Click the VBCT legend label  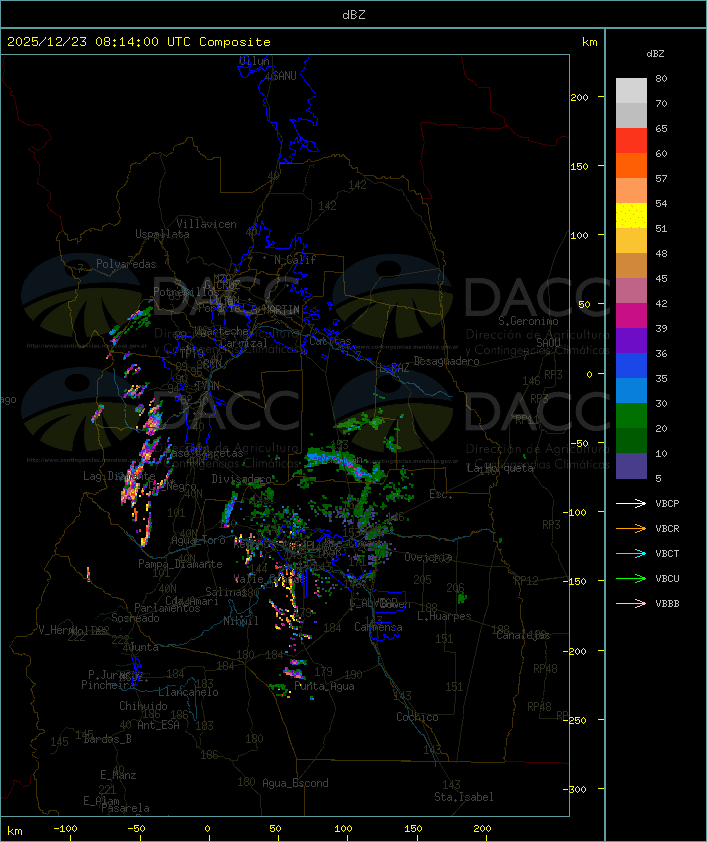[667, 553]
